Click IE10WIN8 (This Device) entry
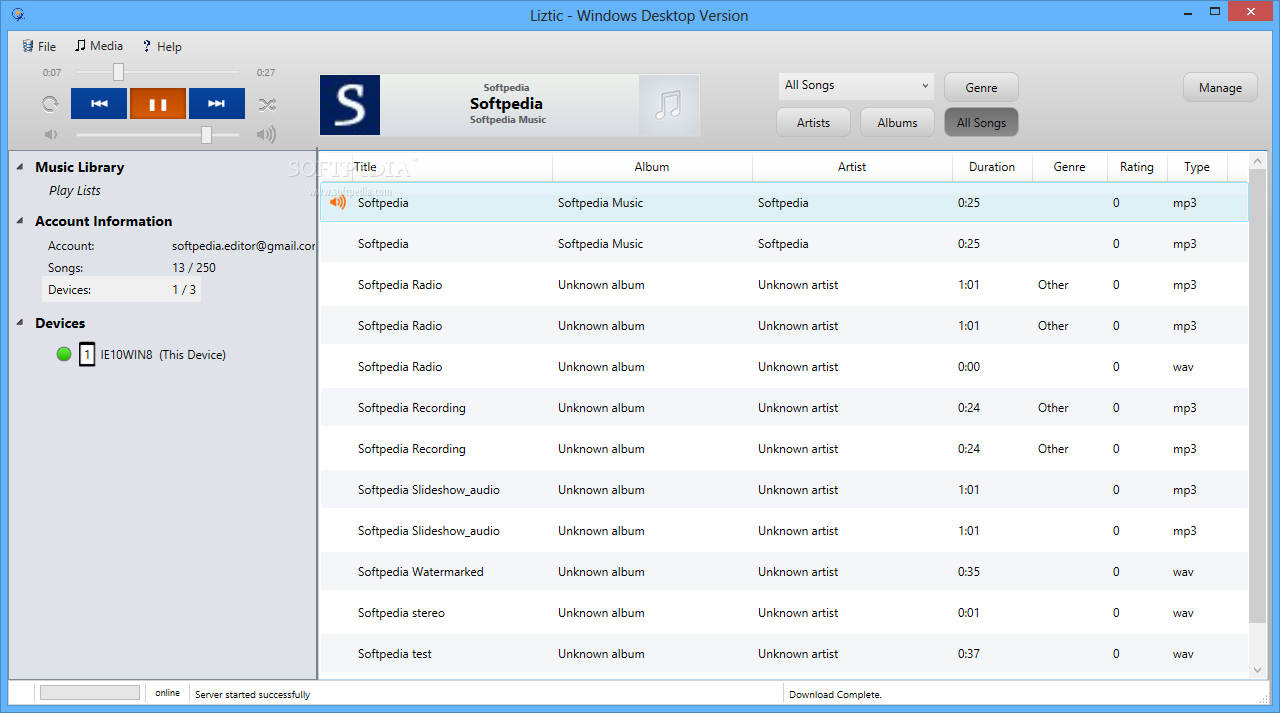The height and width of the screenshot is (713, 1280). coord(163,354)
